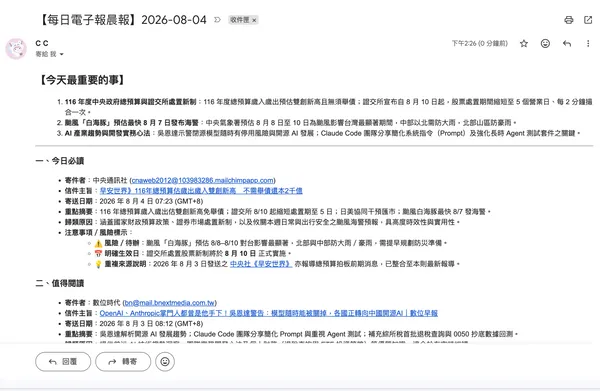Click the 寄送日期 2026 年 8 月 4 日 07:23 line
The height and width of the screenshot is (391, 600).
point(134,201)
